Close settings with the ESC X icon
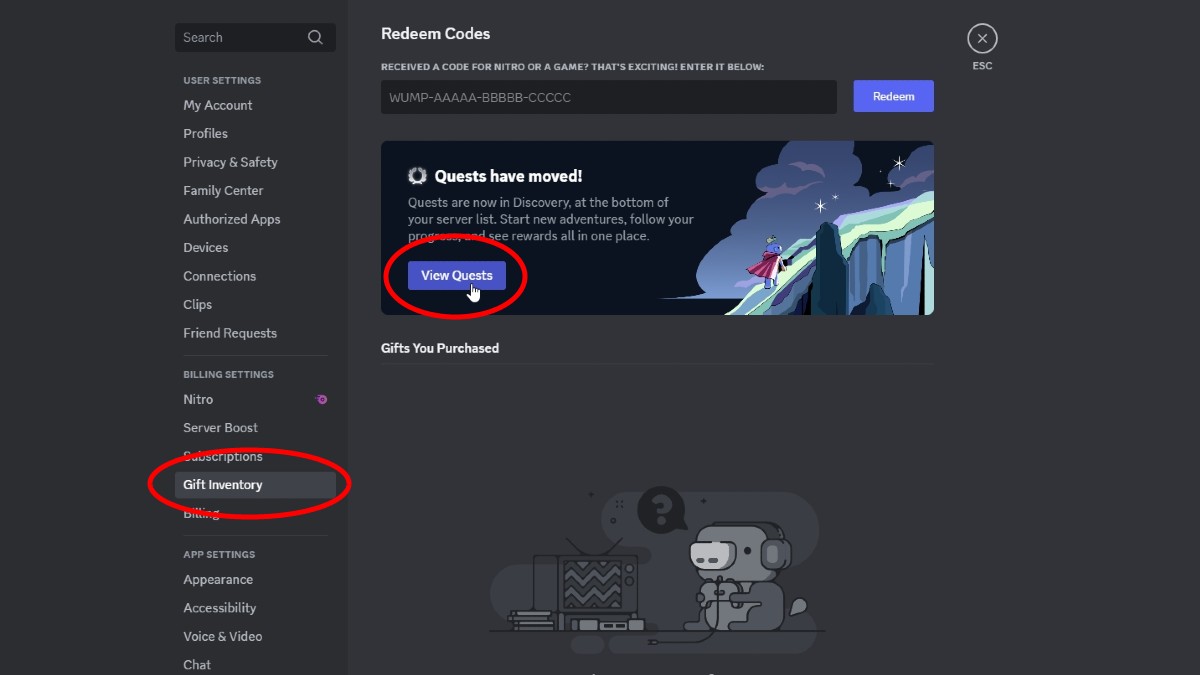The width and height of the screenshot is (1200, 675). [982, 39]
